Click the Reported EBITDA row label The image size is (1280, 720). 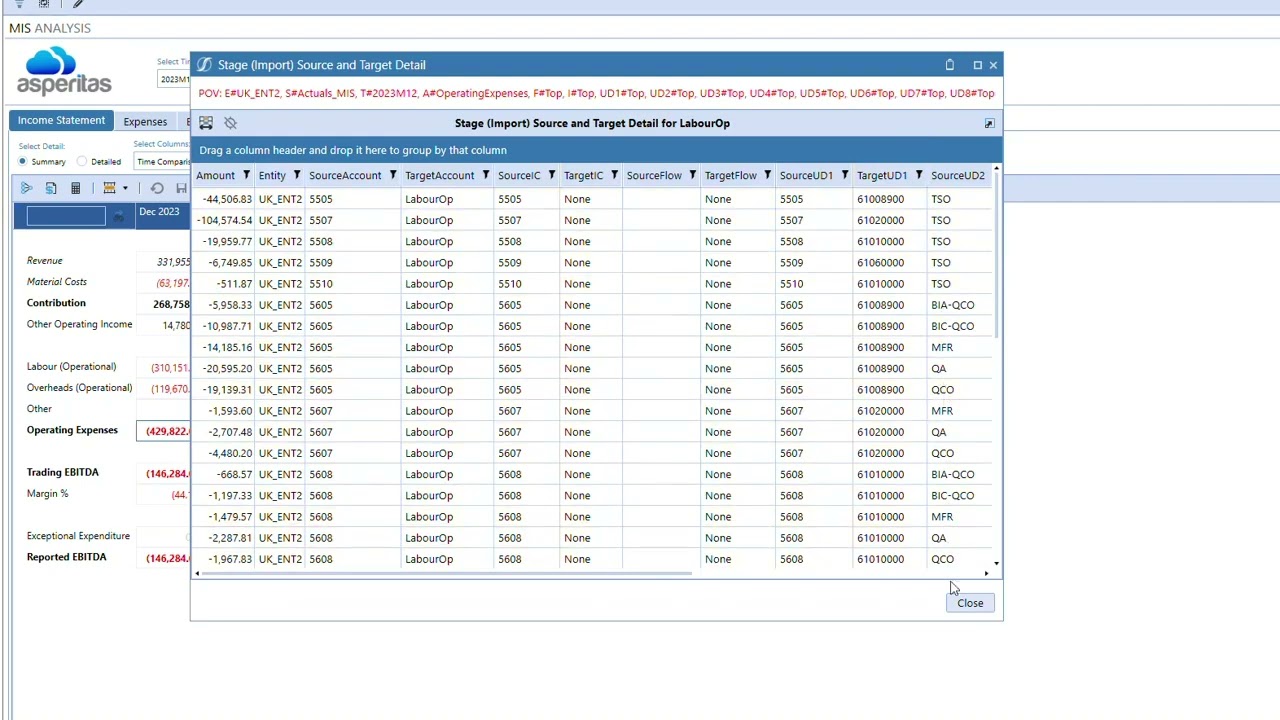point(66,557)
